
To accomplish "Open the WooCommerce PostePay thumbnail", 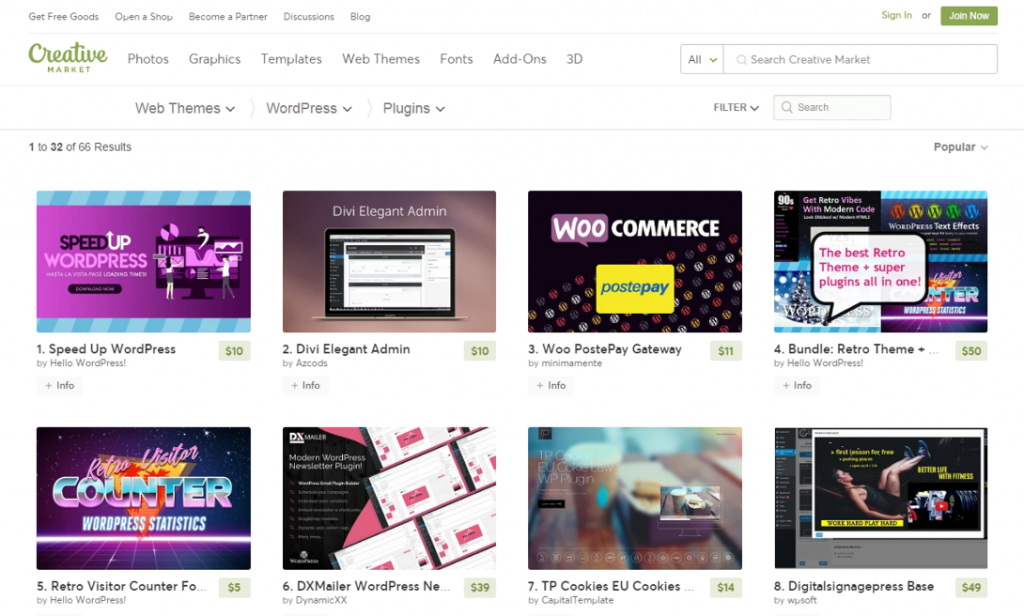I will [635, 261].
